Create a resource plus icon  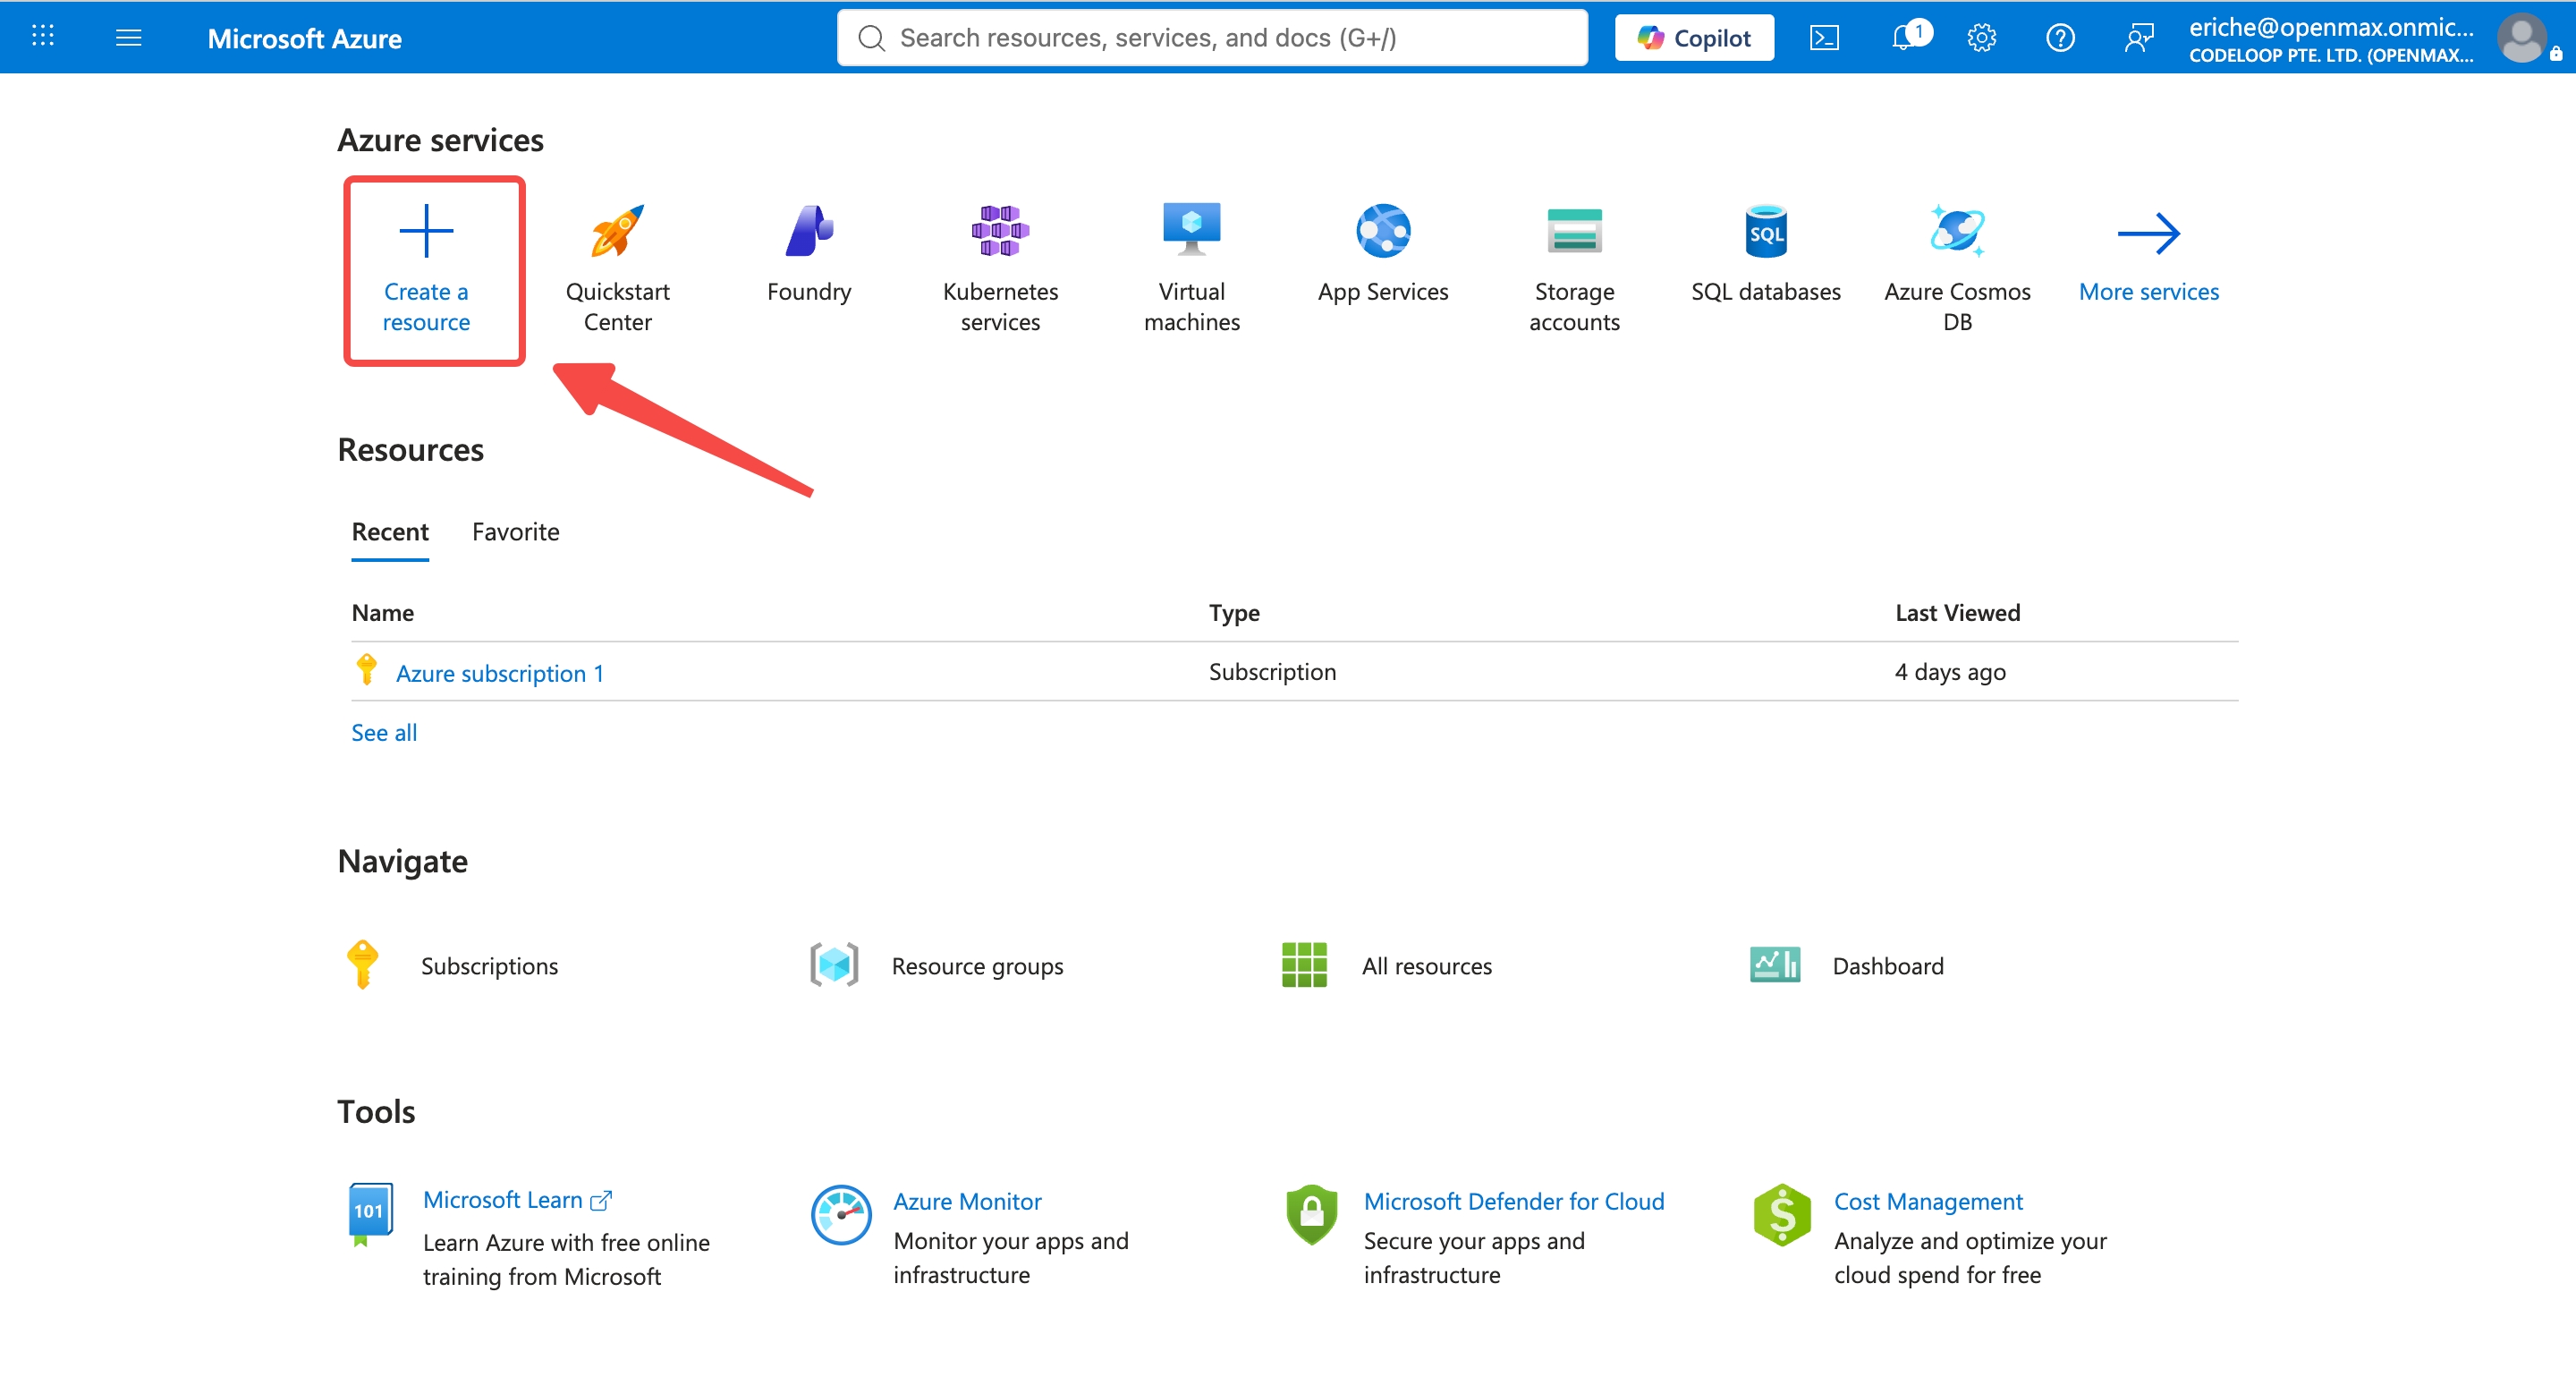tap(426, 231)
